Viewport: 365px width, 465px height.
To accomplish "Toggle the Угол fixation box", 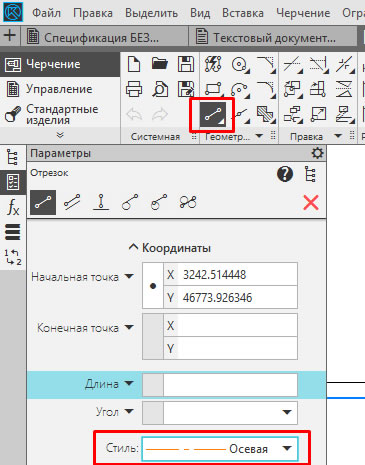I will coord(153,413).
